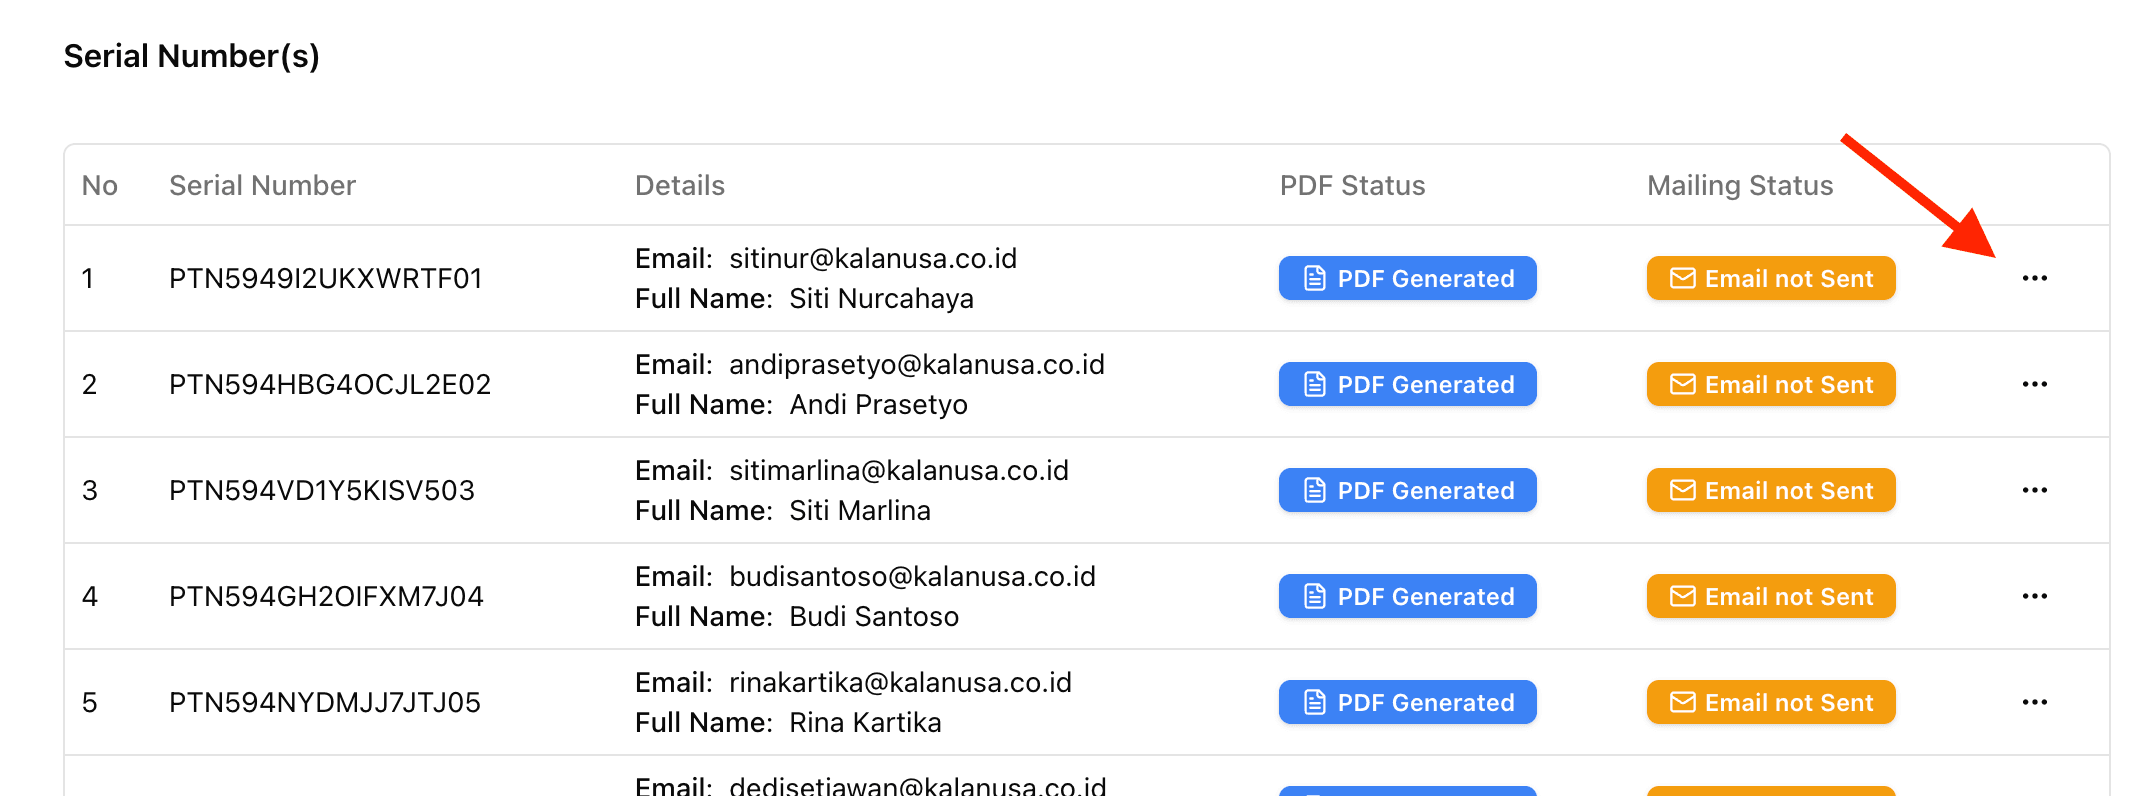The height and width of the screenshot is (796, 2154).
Task: Click the PDF Status column header
Action: [1352, 185]
